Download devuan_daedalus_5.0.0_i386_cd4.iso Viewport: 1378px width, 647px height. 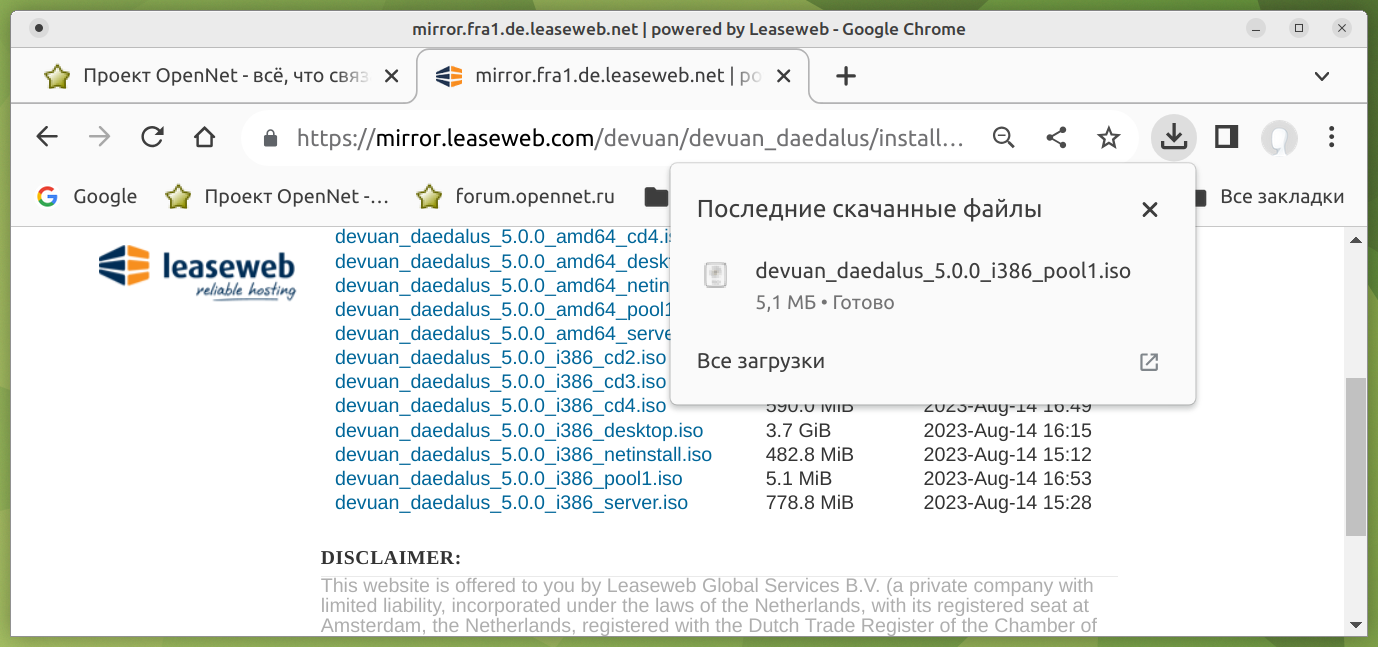pos(500,406)
